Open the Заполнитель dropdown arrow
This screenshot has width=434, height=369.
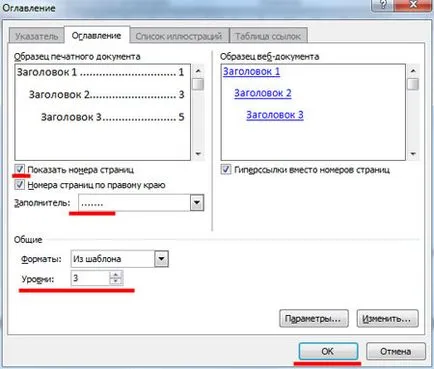click(x=197, y=203)
